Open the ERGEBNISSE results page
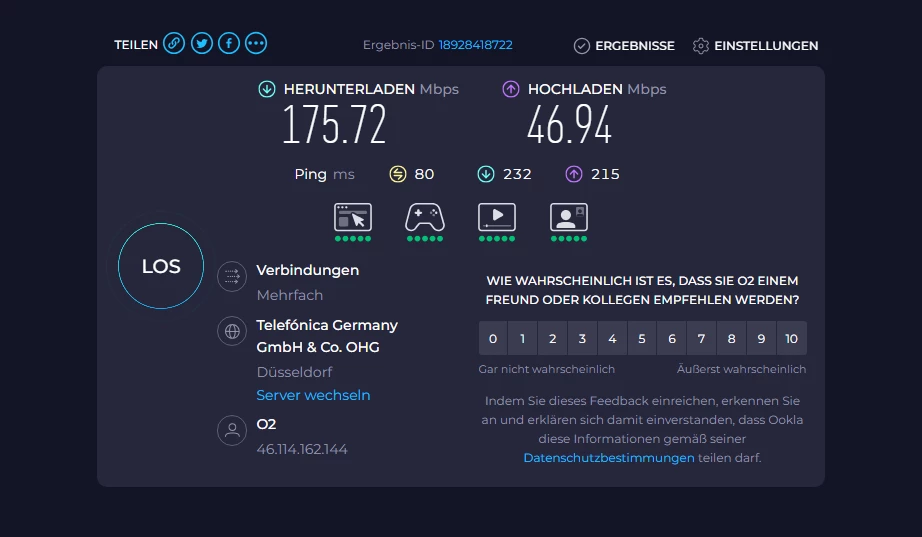 [x=634, y=46]
